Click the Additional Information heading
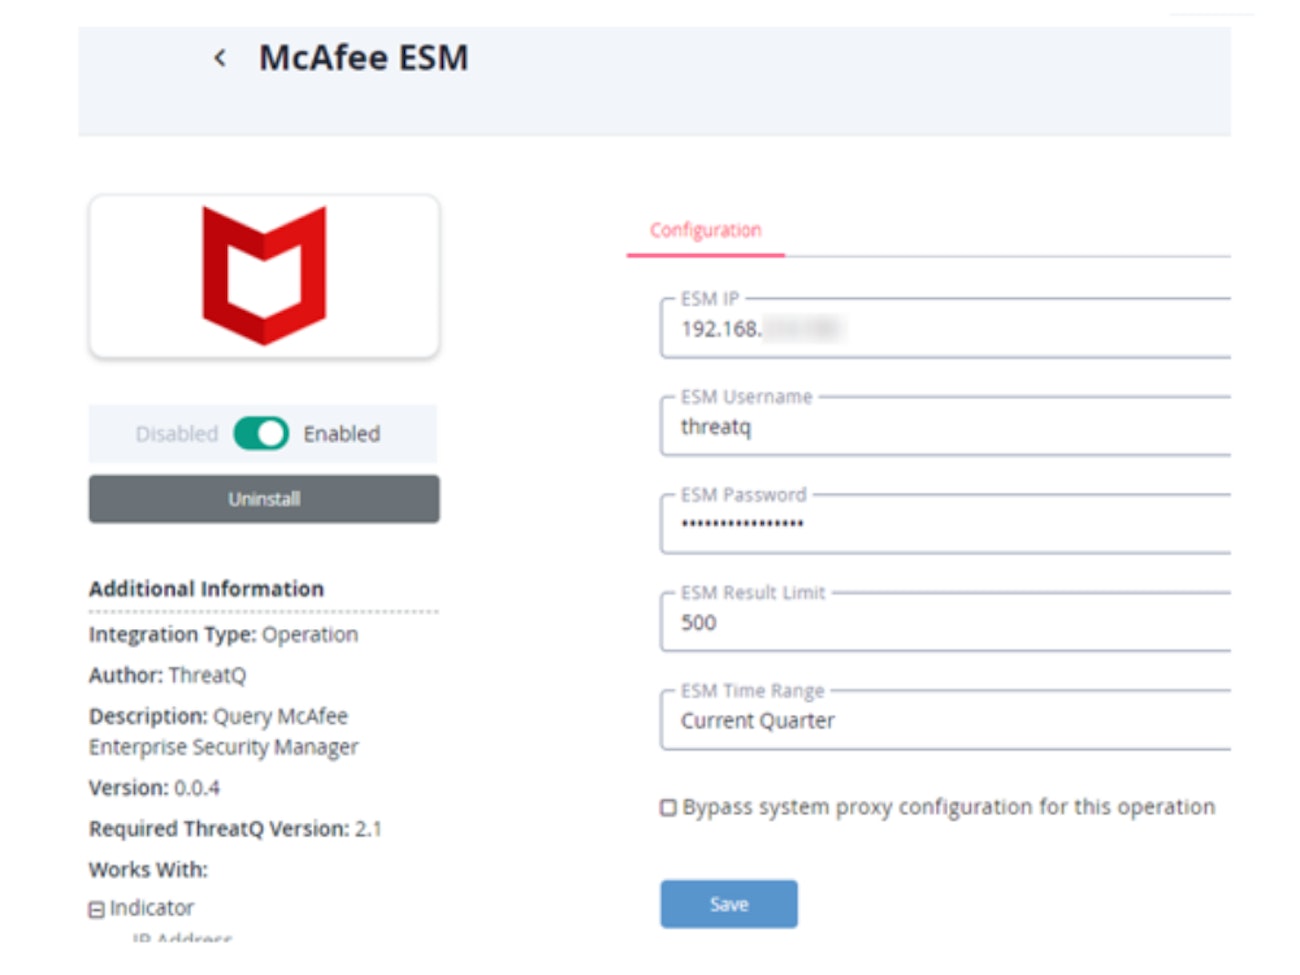 click(206, 589)
